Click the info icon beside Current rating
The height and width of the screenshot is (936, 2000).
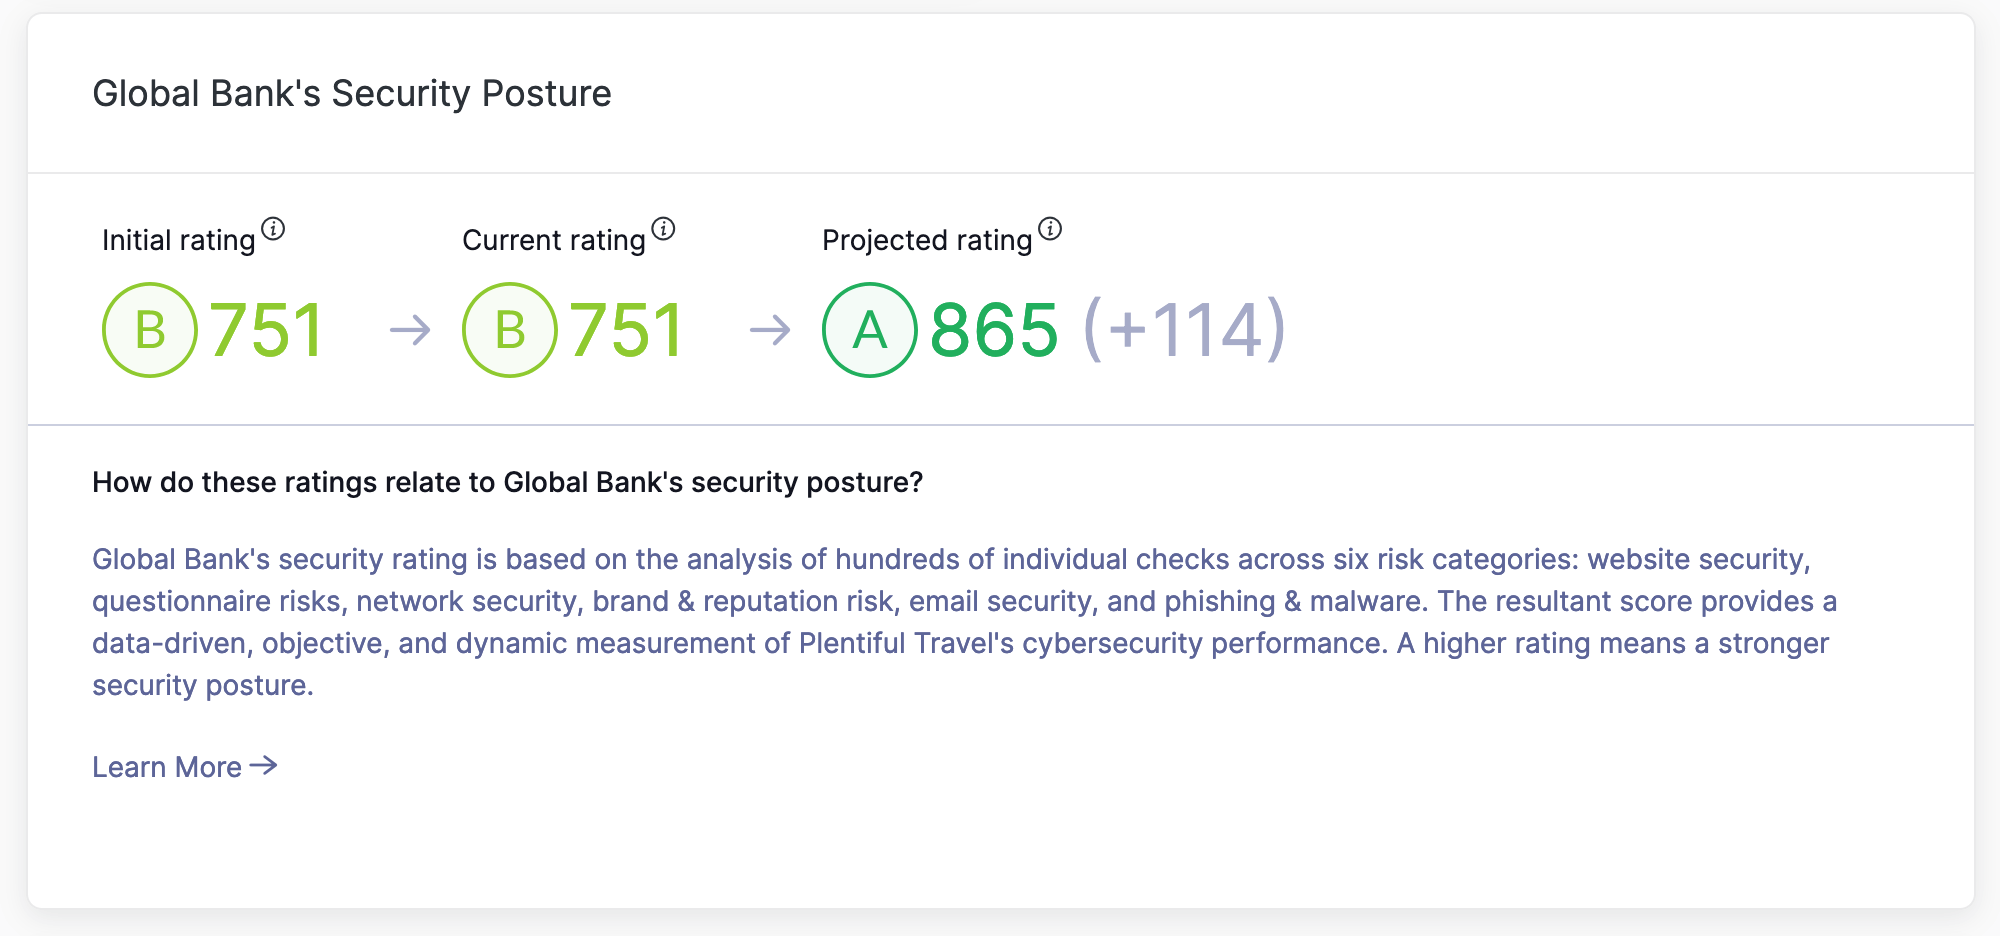(x=663, y=230)
